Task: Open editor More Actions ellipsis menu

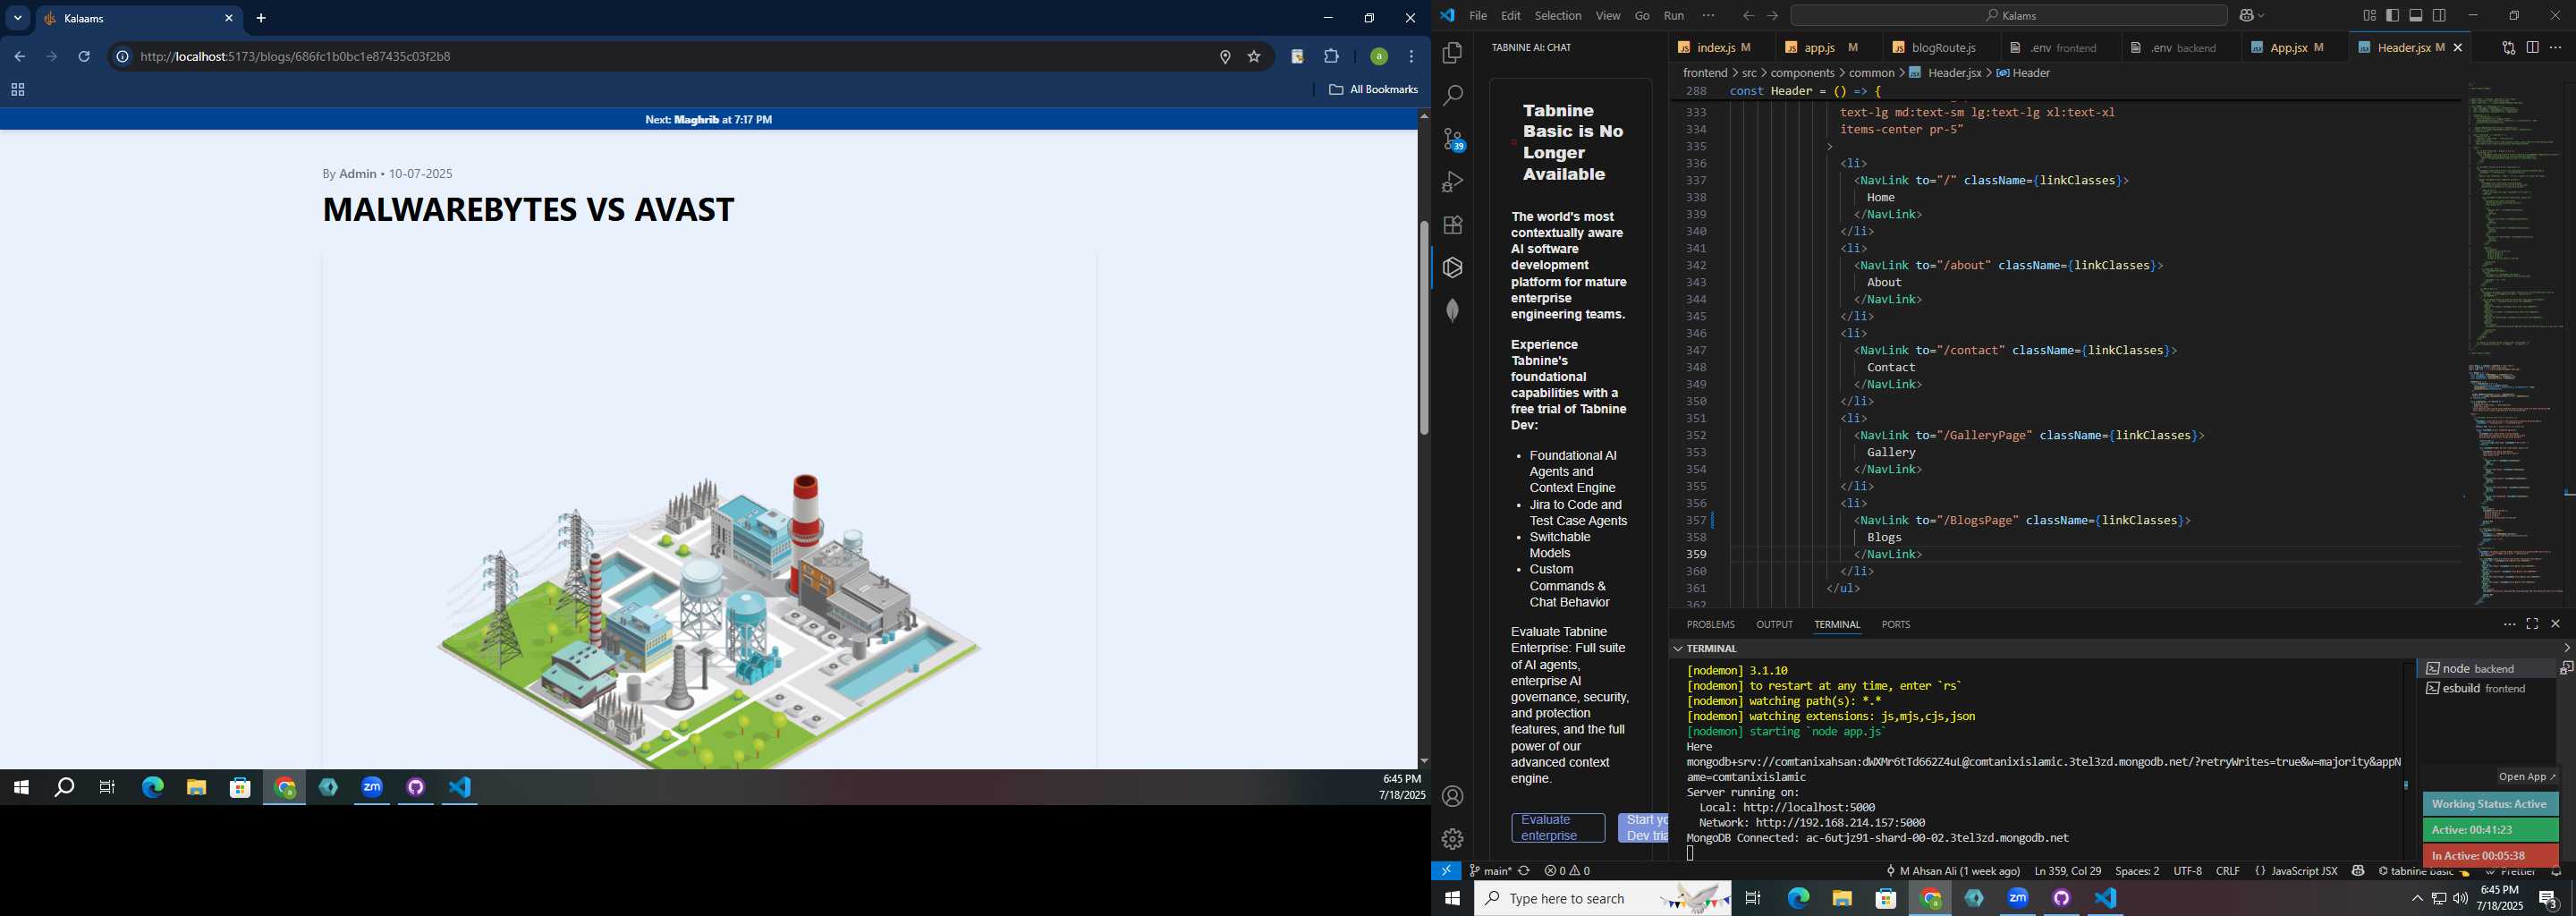Action: (2556, 48)
